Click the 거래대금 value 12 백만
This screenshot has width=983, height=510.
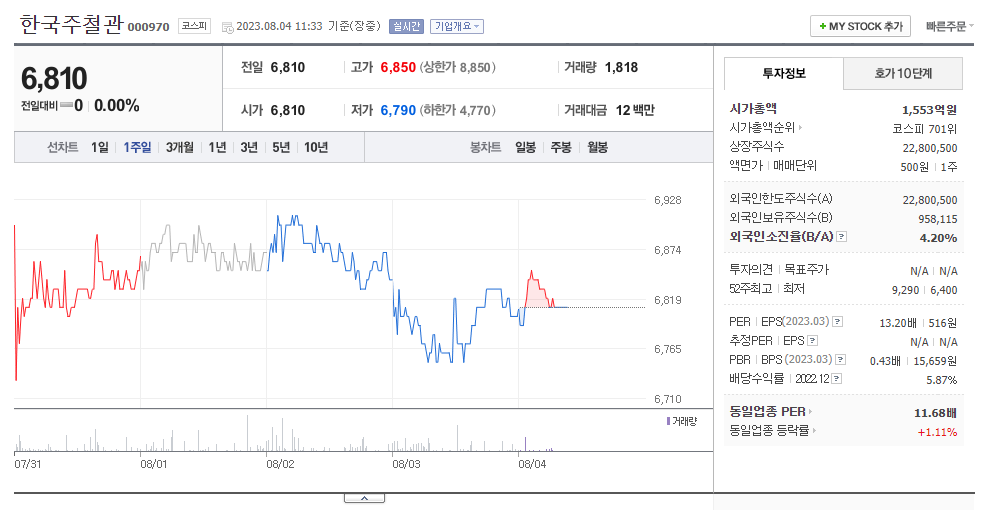point(635,110)
